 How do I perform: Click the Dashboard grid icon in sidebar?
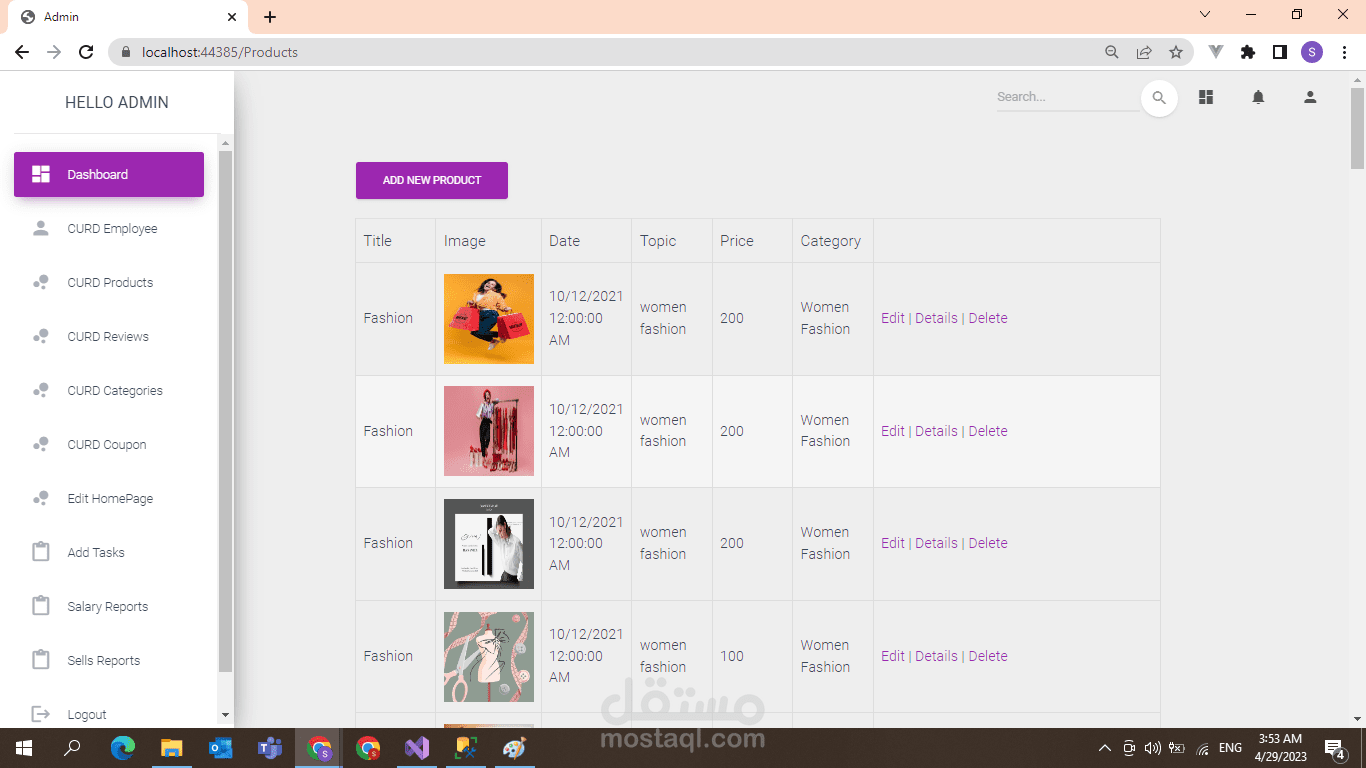coord(41,174)
